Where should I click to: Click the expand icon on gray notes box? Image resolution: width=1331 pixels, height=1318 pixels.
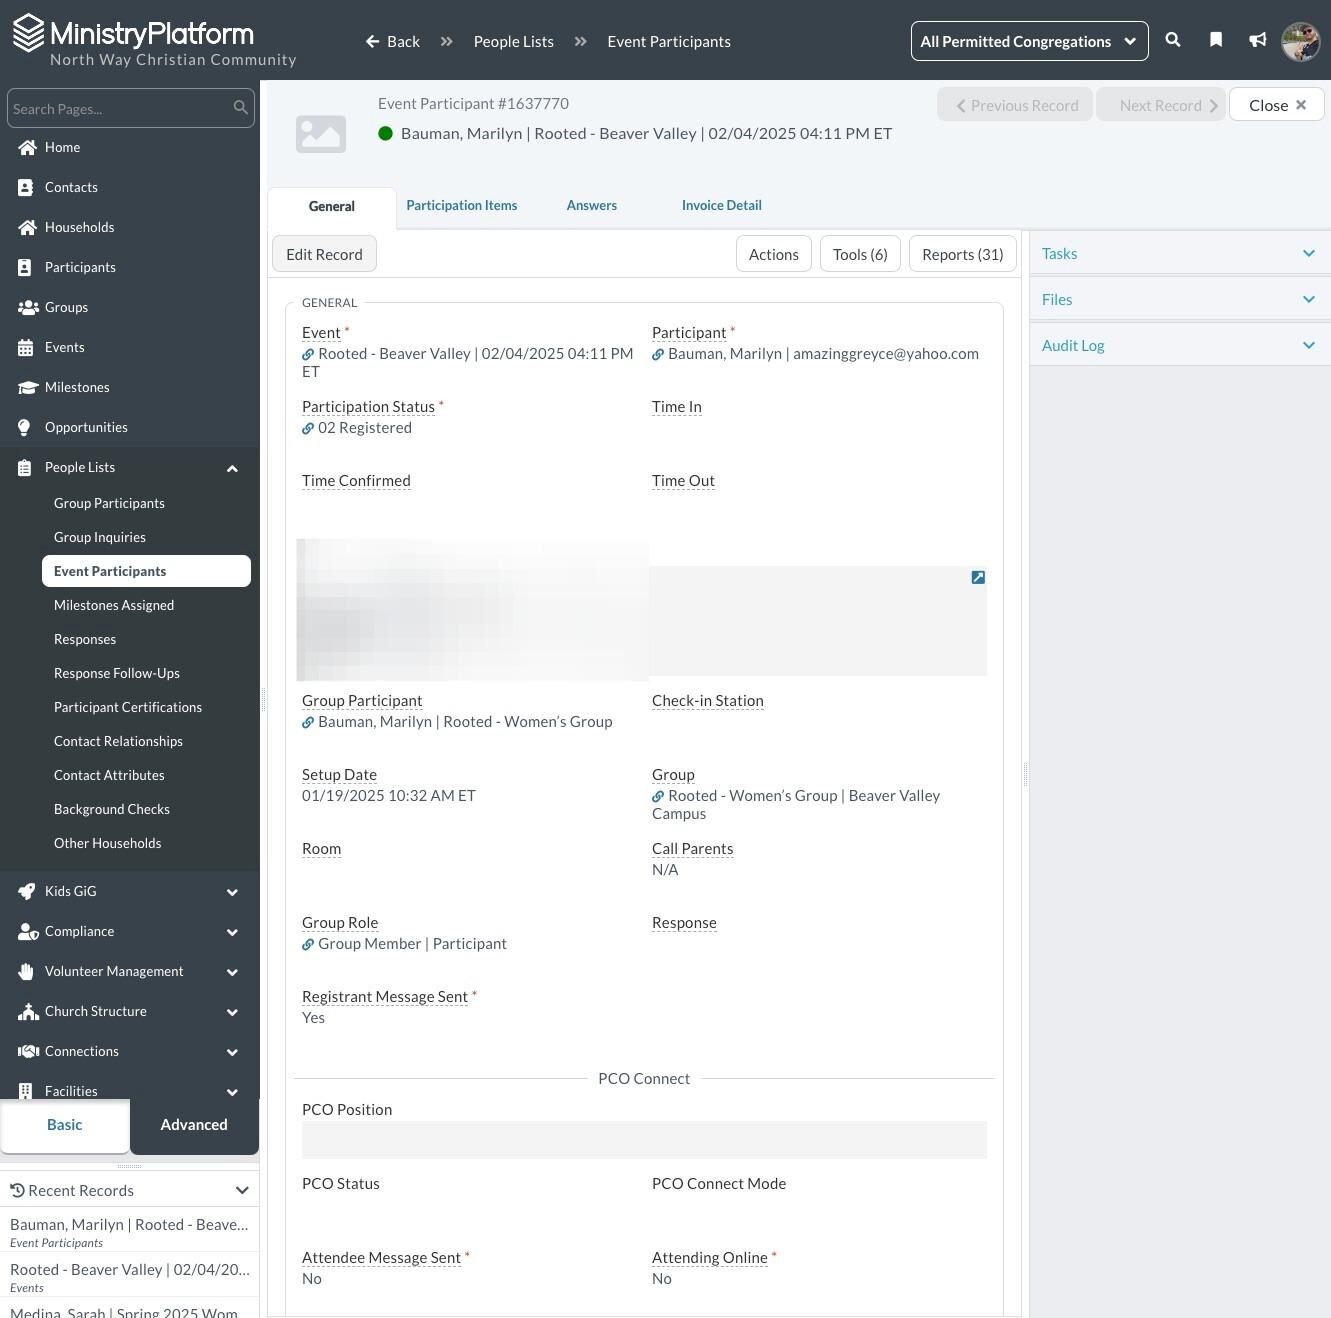(978, 577)
